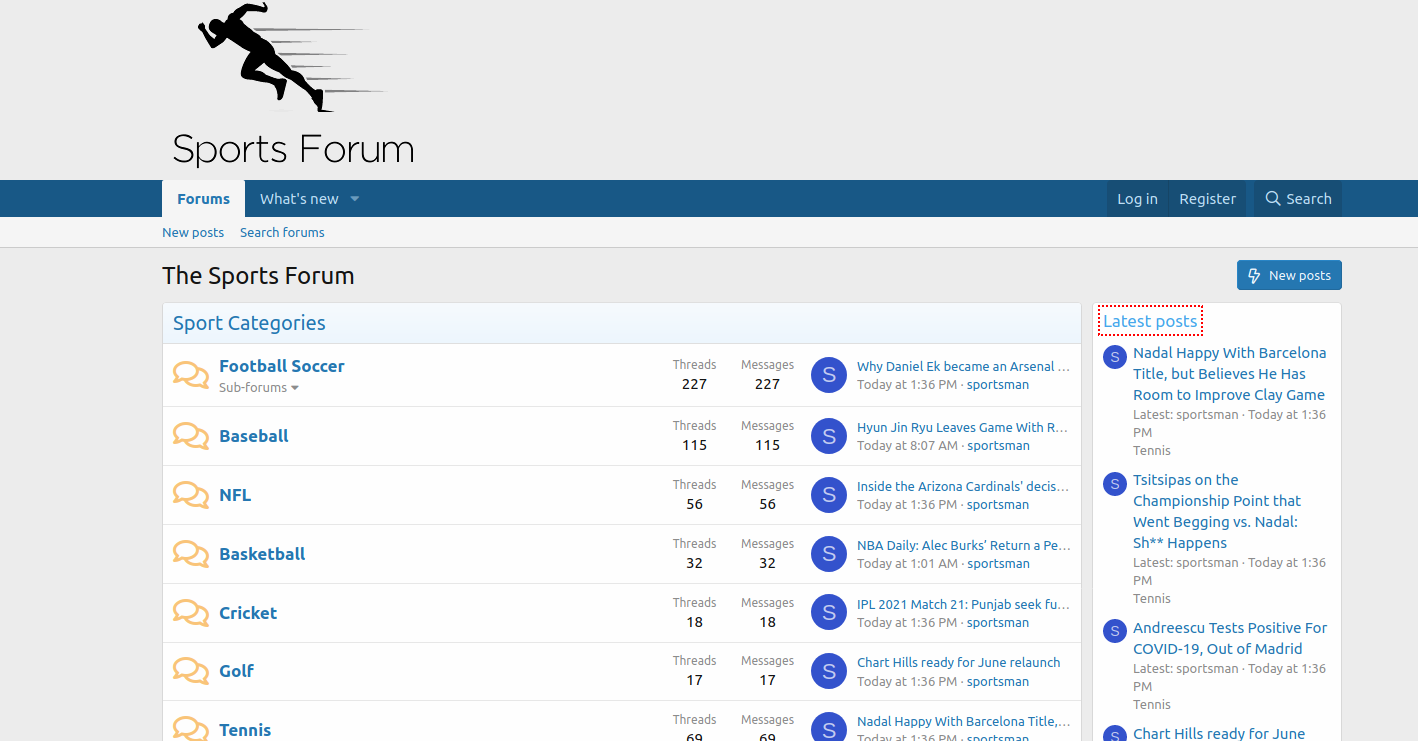
Task: Click sportsman avatar in Baseball row
Action: coord(829,436)
